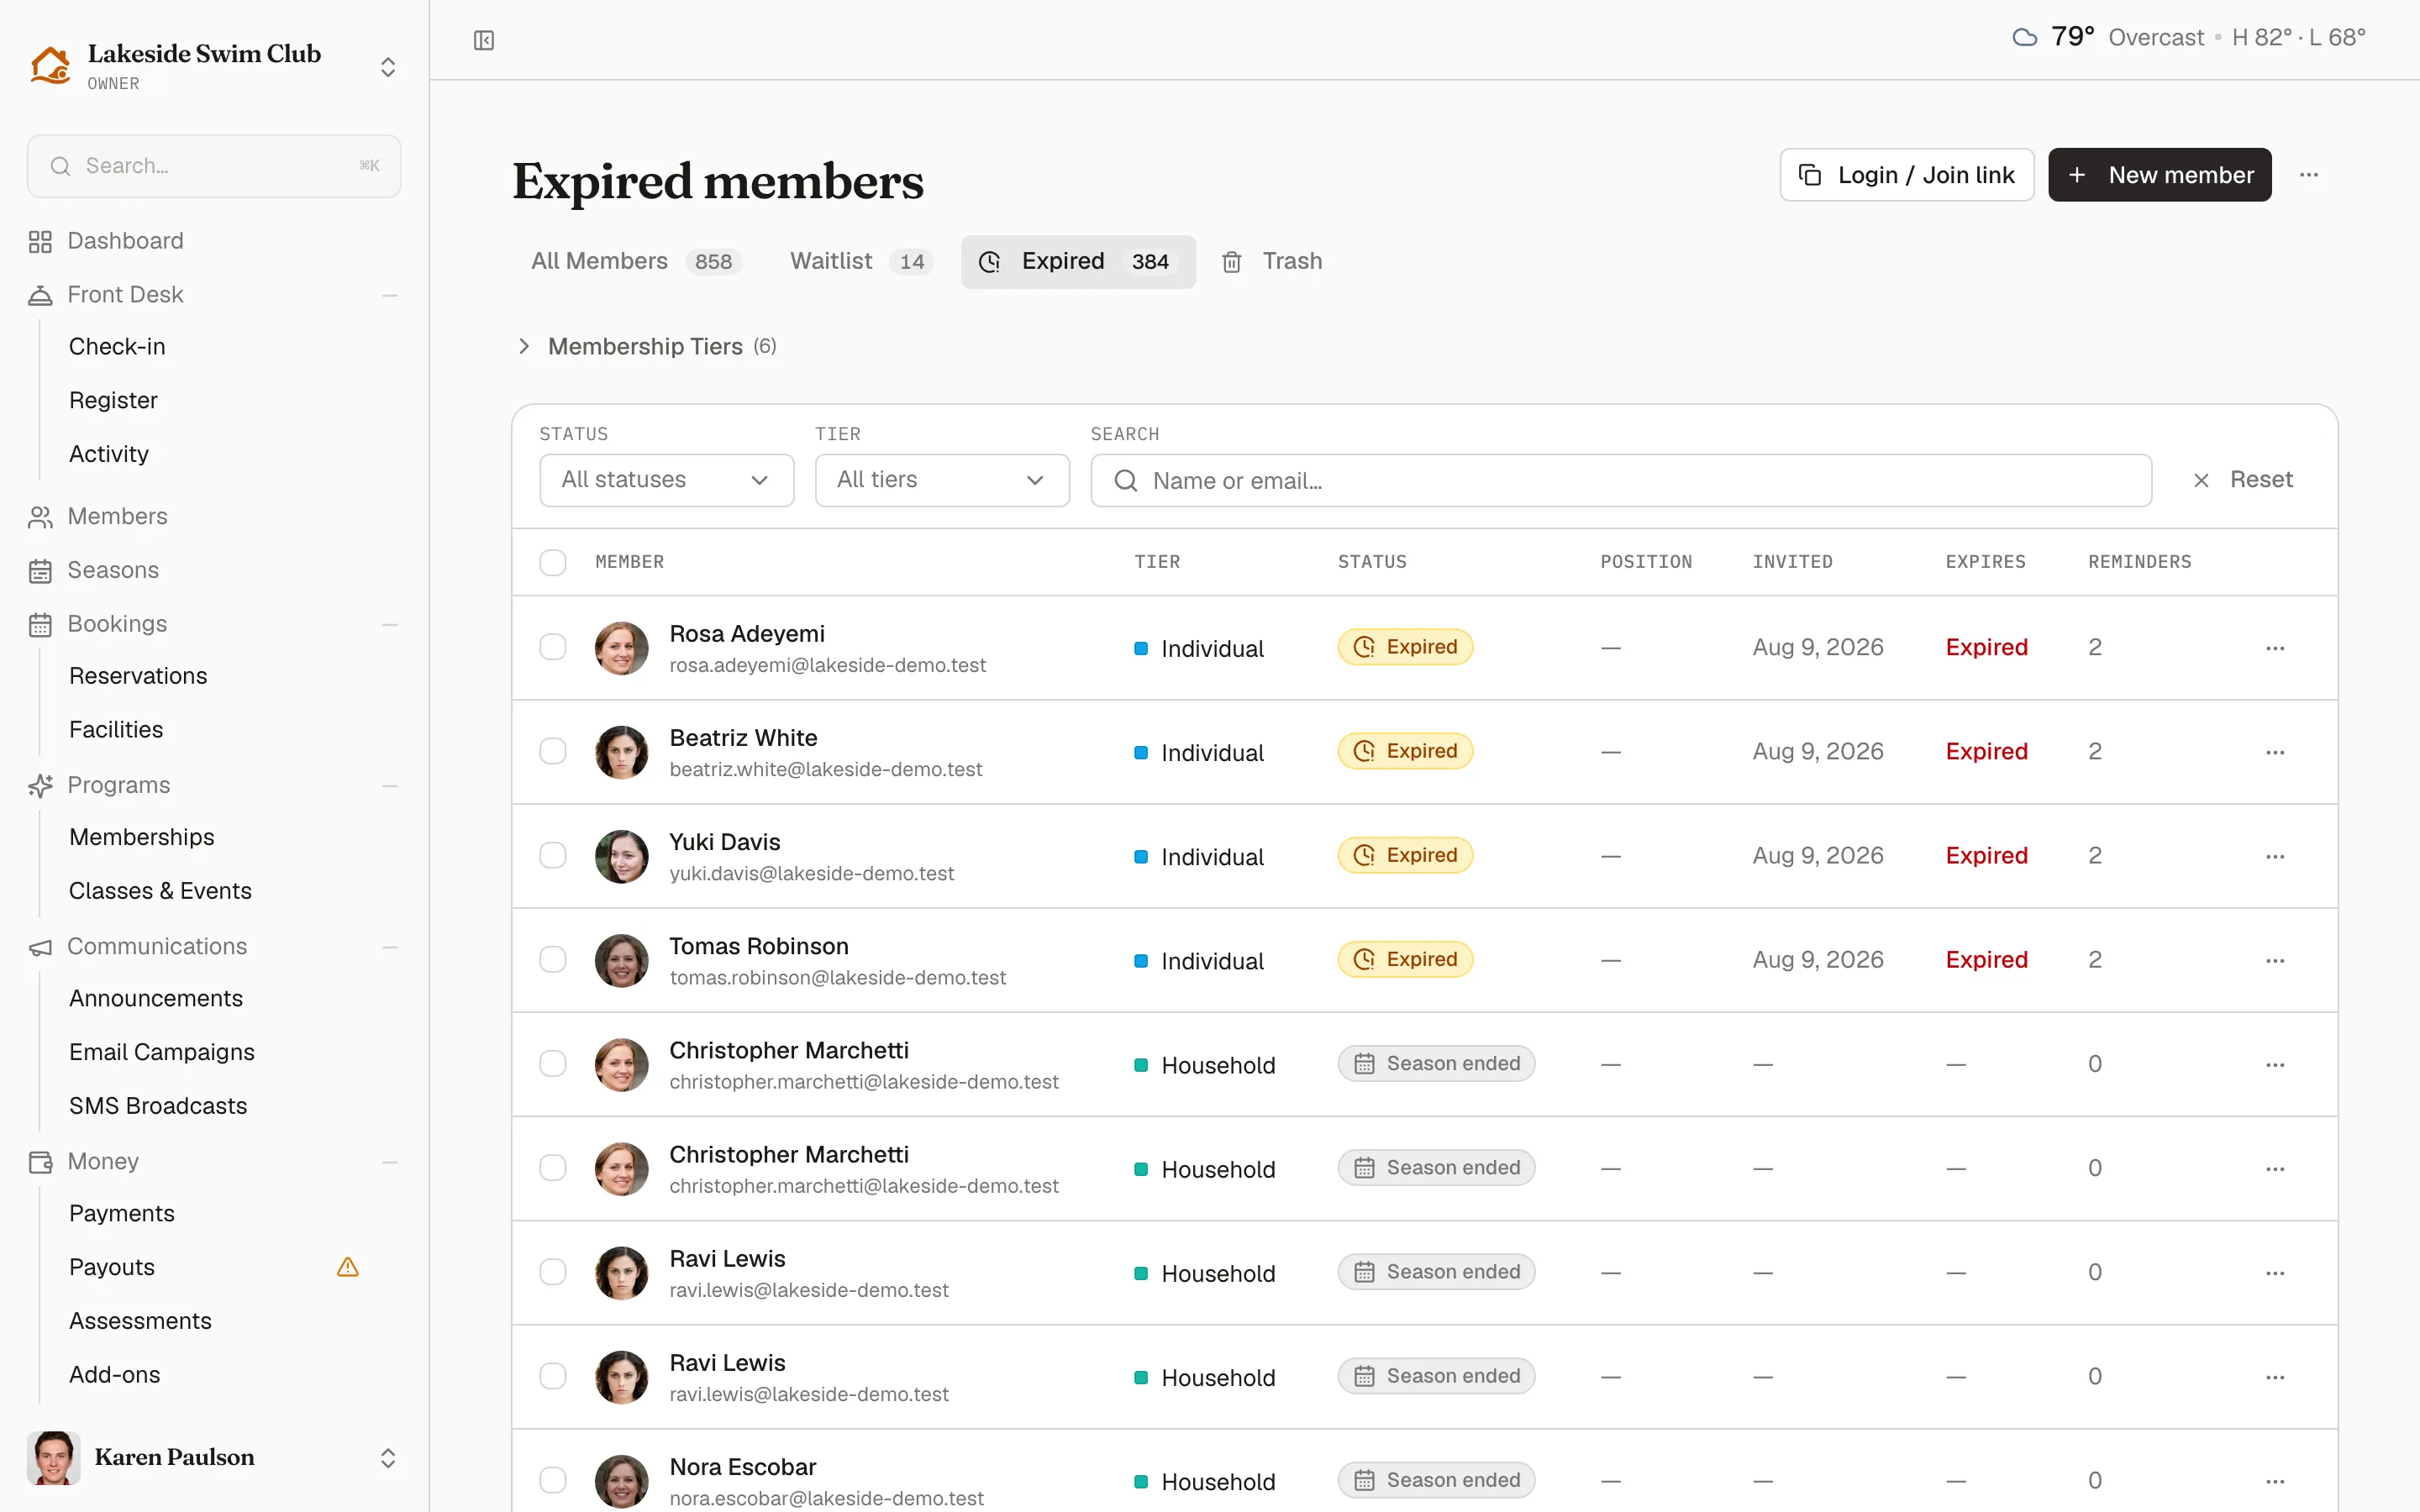Viewport: 2420px width, 1512px height.
Task: Toggle the sidebar collapse icon
Action: point(484,40)
